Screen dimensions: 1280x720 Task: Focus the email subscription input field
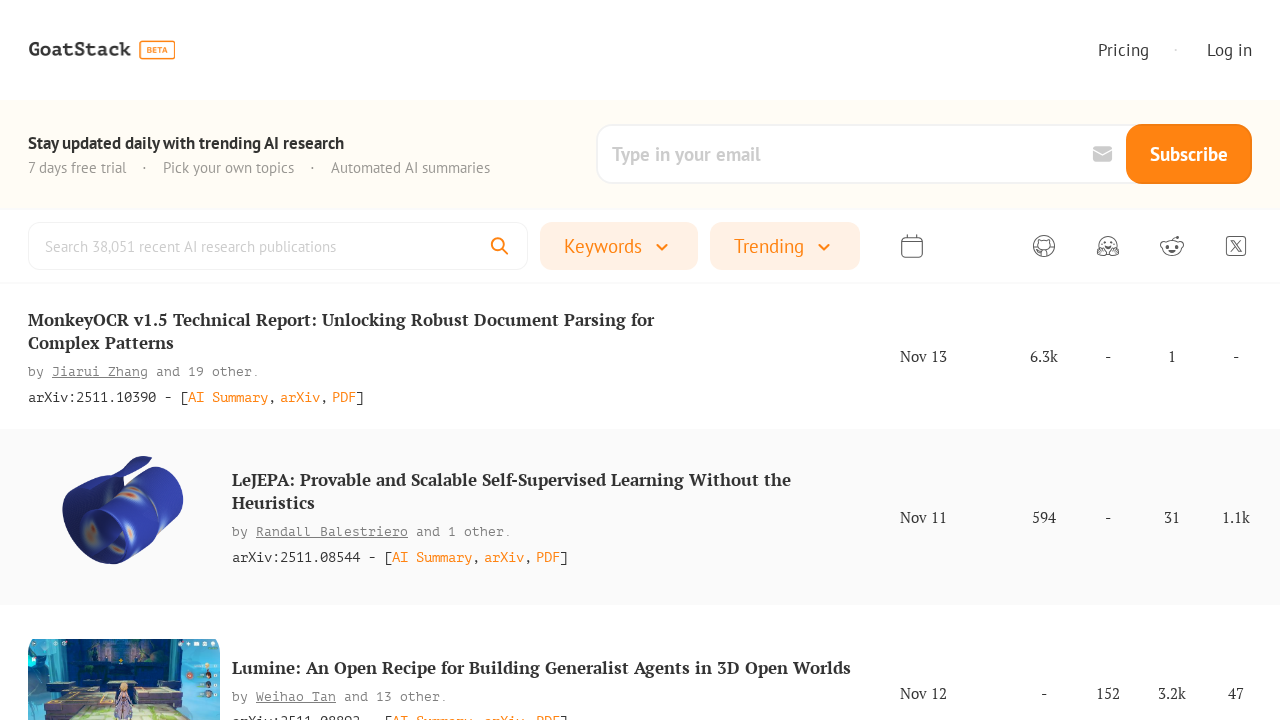845,154
